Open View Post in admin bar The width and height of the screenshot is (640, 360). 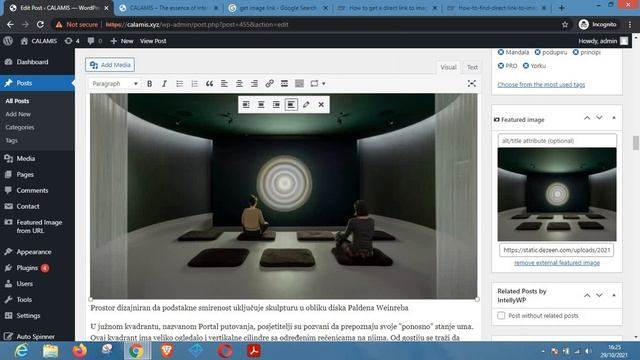153,41
